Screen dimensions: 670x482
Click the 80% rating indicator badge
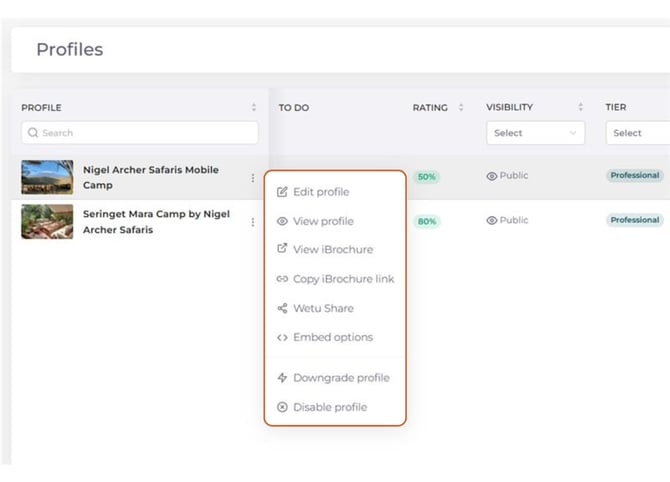pos(427,221)
